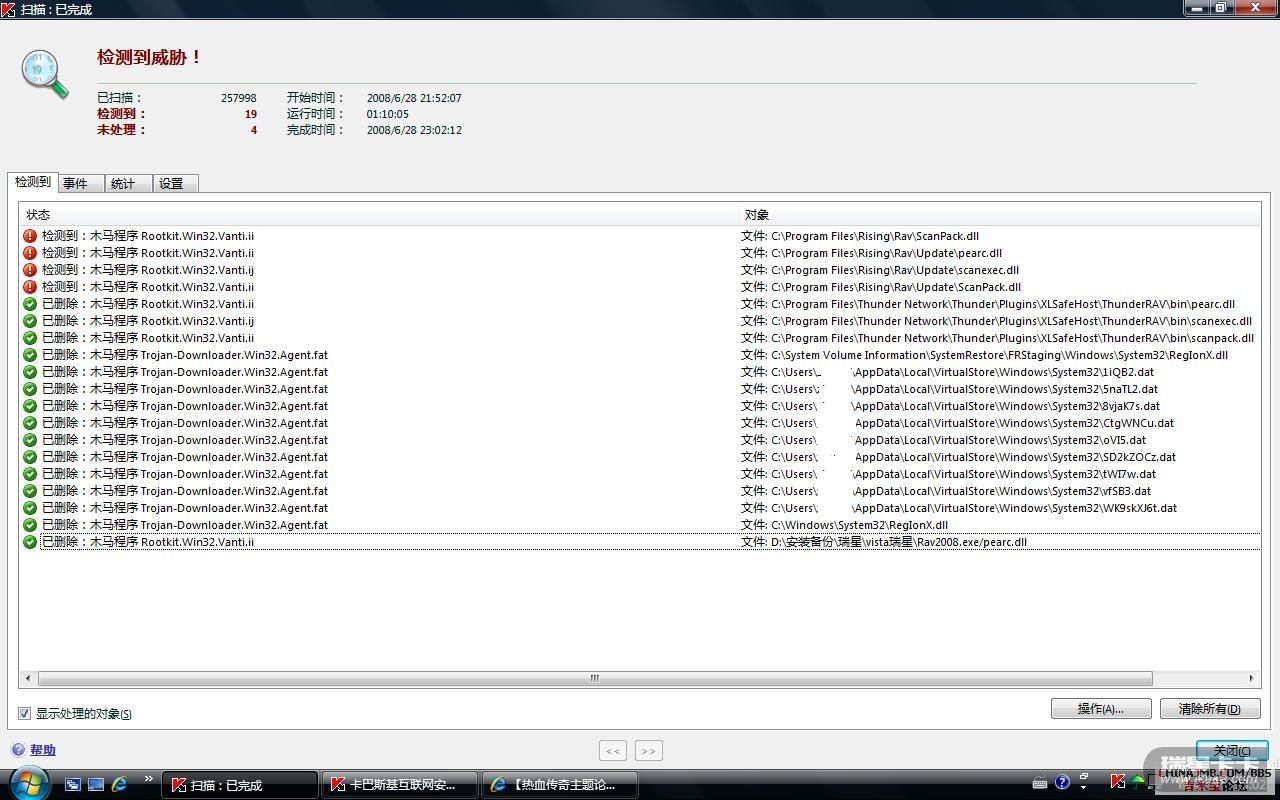This screenshot has height=800, width=1280.
Task: Click the start time 2008/6/28 21:52:07
Action: [414, 98]
